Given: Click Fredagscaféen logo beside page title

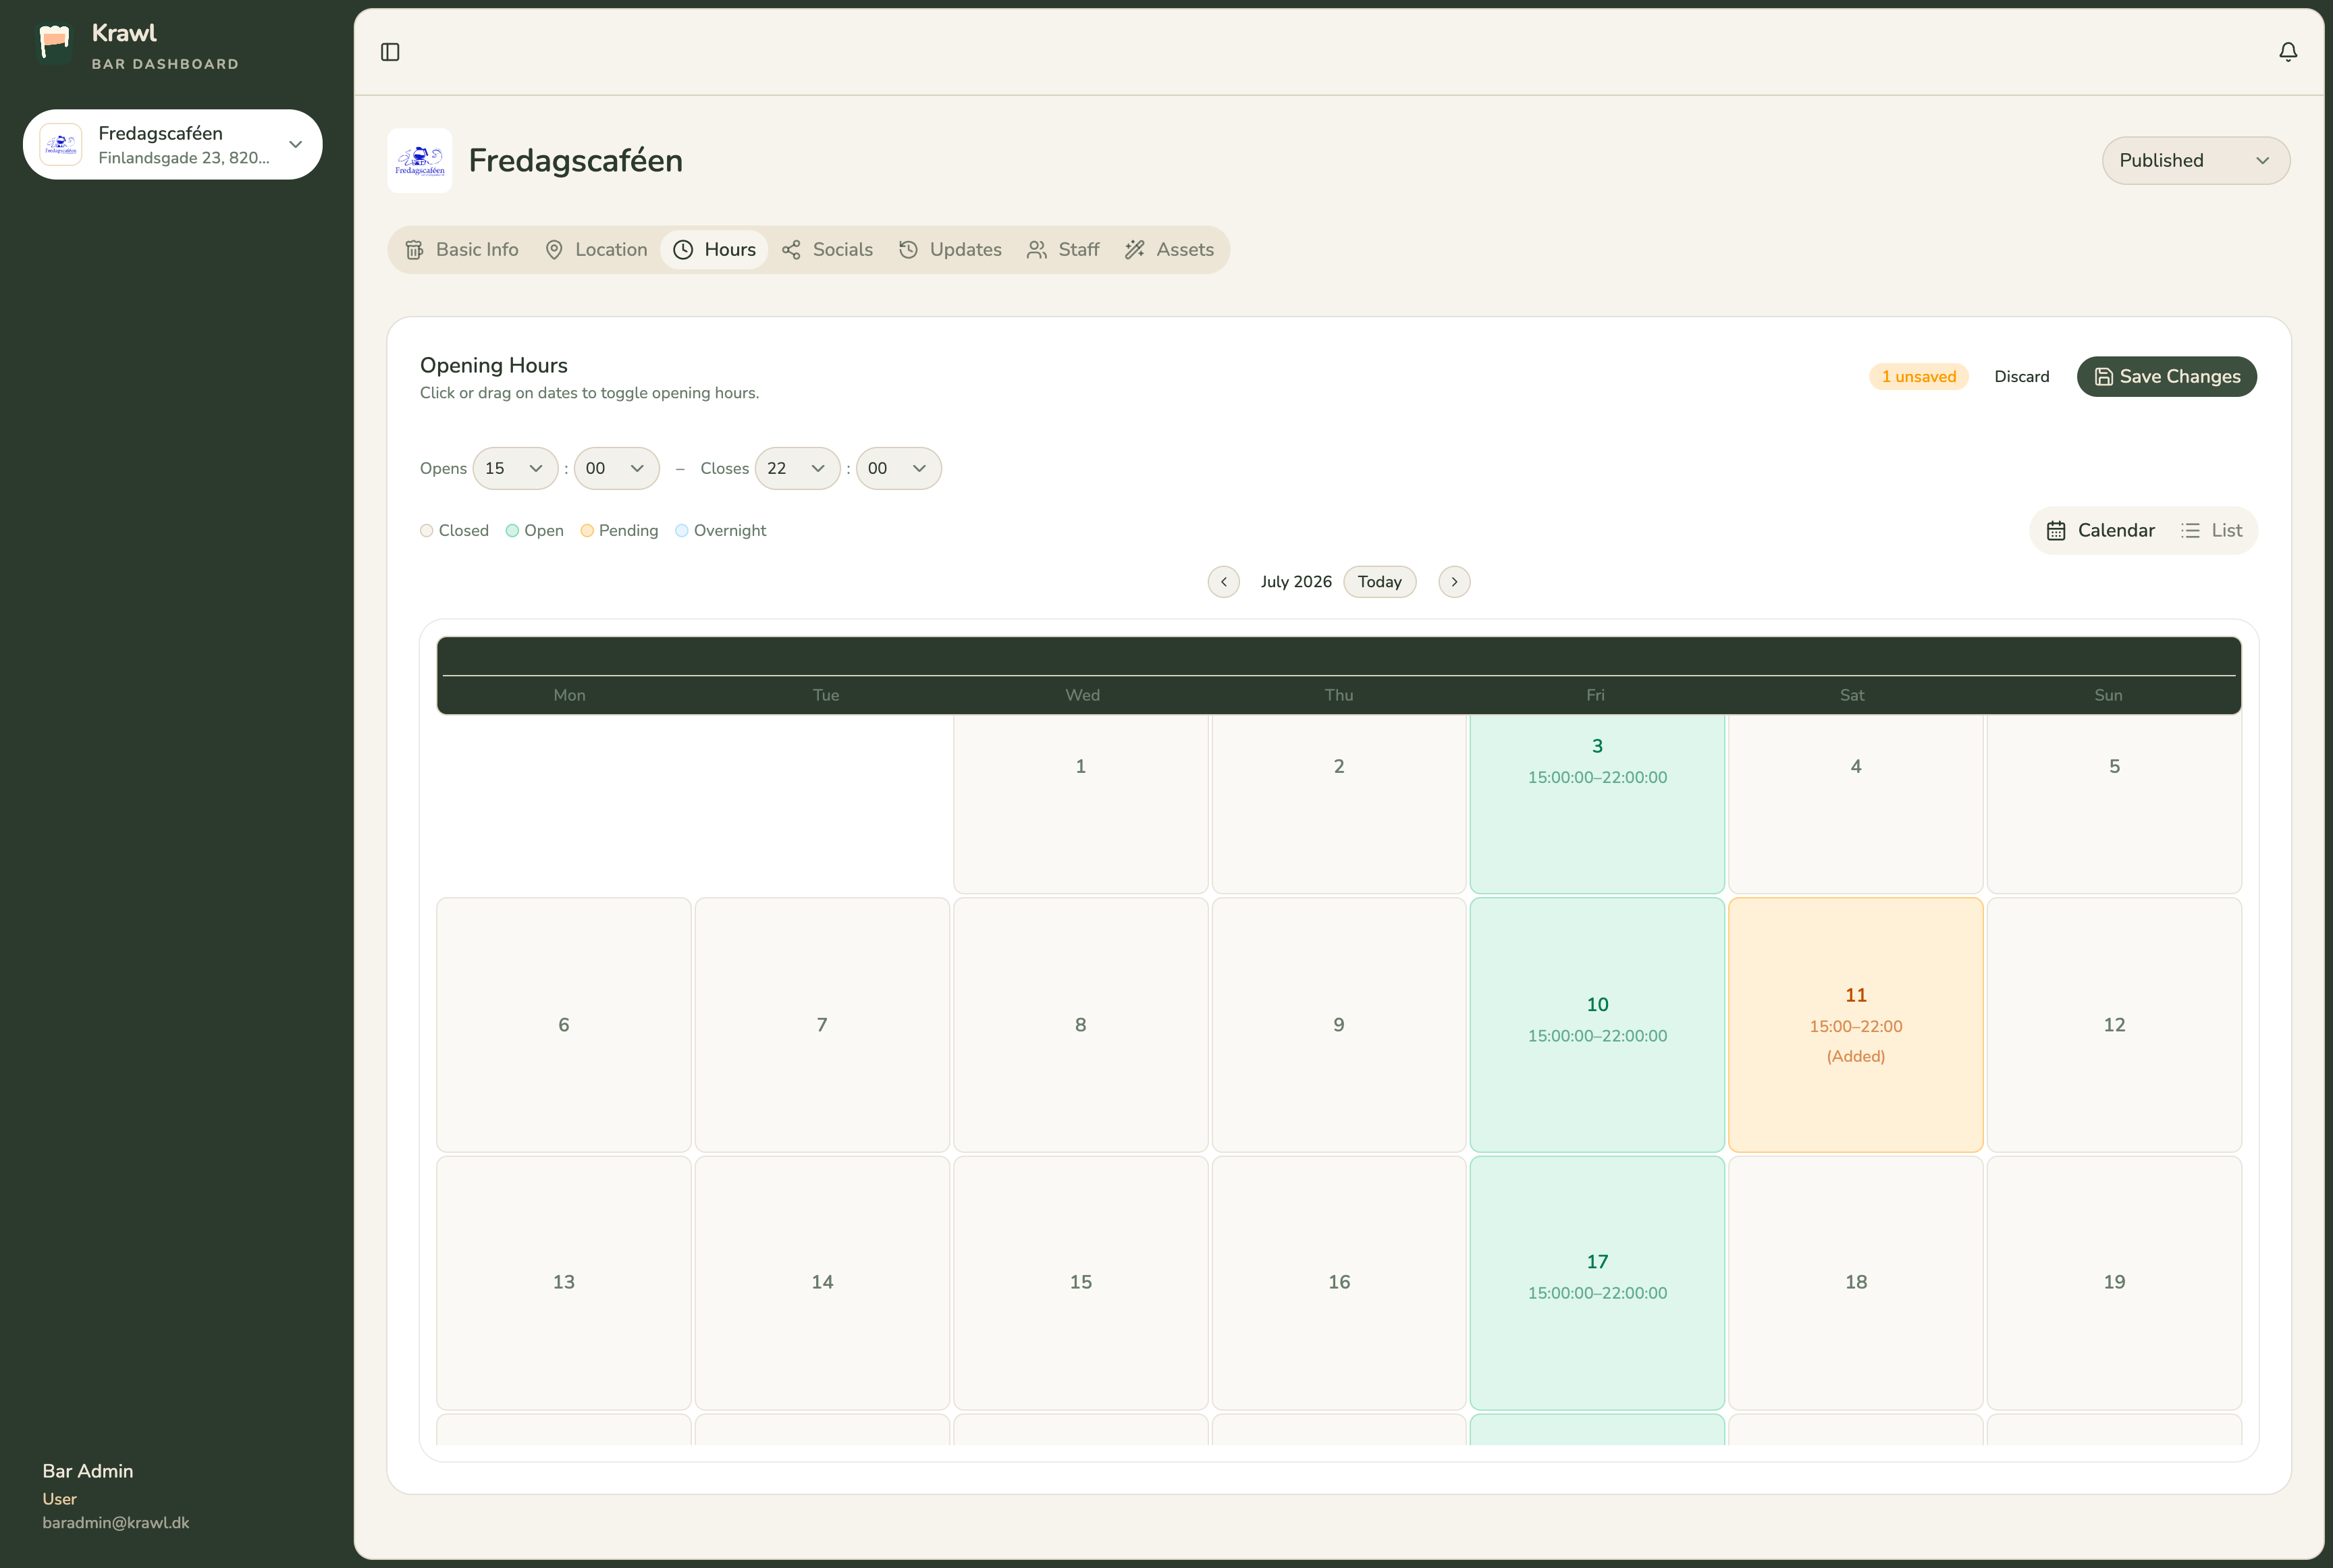Looking at the screenshot, I should [420, 160].
